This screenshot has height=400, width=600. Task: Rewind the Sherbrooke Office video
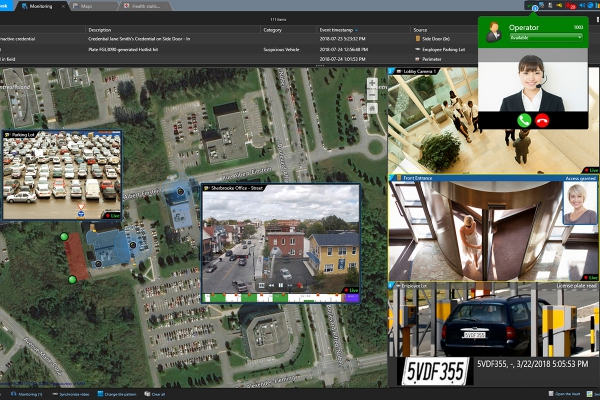(271, 285)
